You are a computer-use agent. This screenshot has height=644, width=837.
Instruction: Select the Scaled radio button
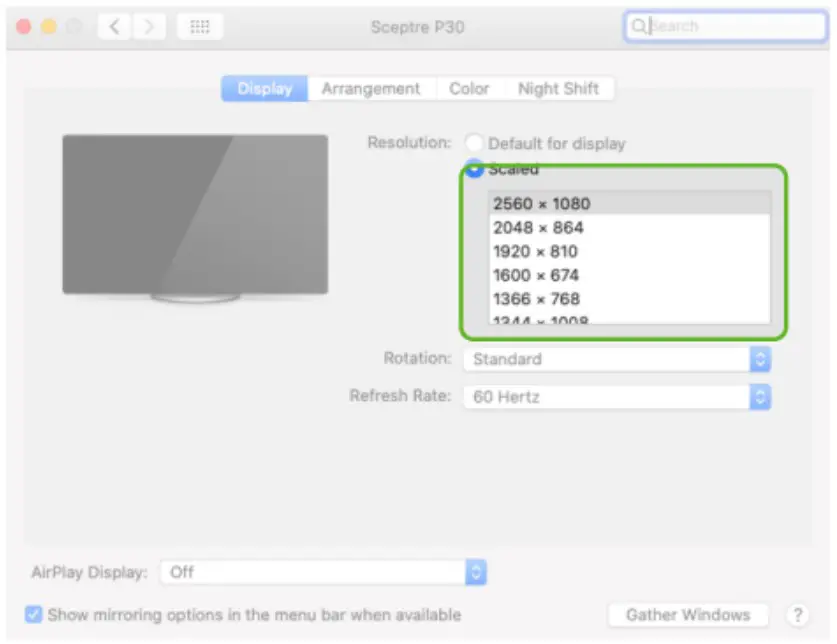pyautogui.click(x=475, y=169)
